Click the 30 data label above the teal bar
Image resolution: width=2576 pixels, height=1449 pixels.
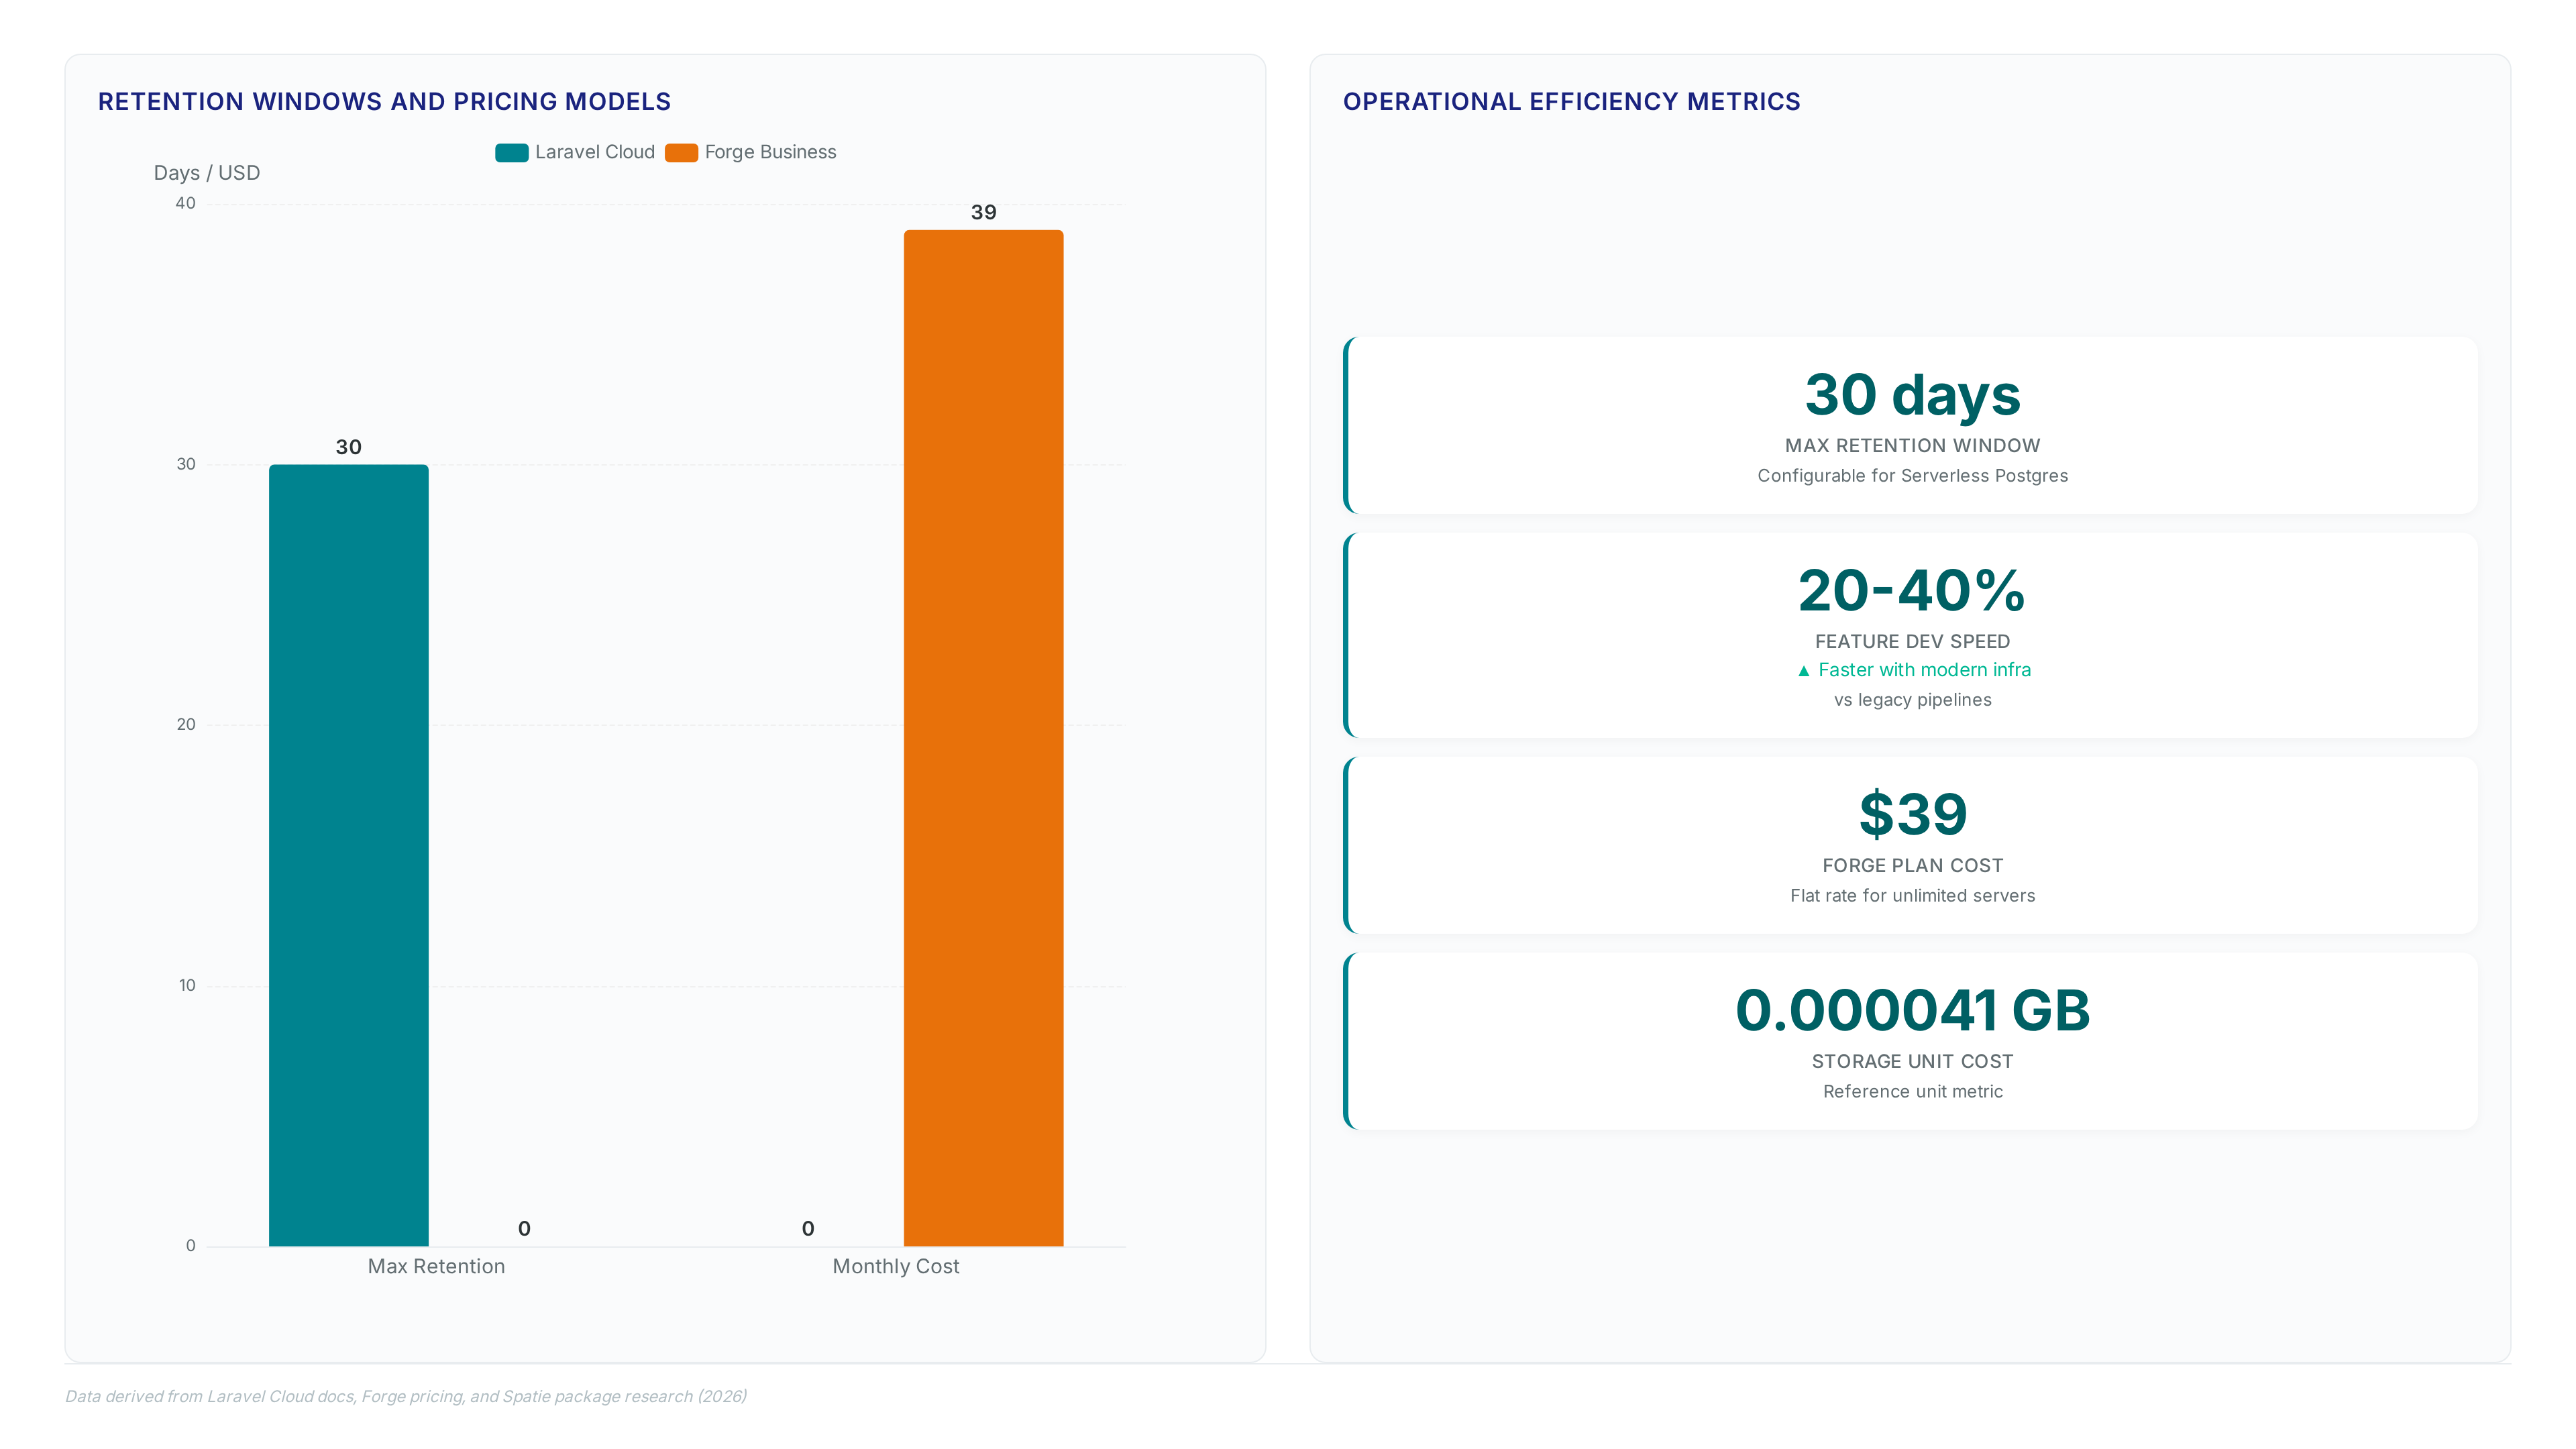[348, 447]
